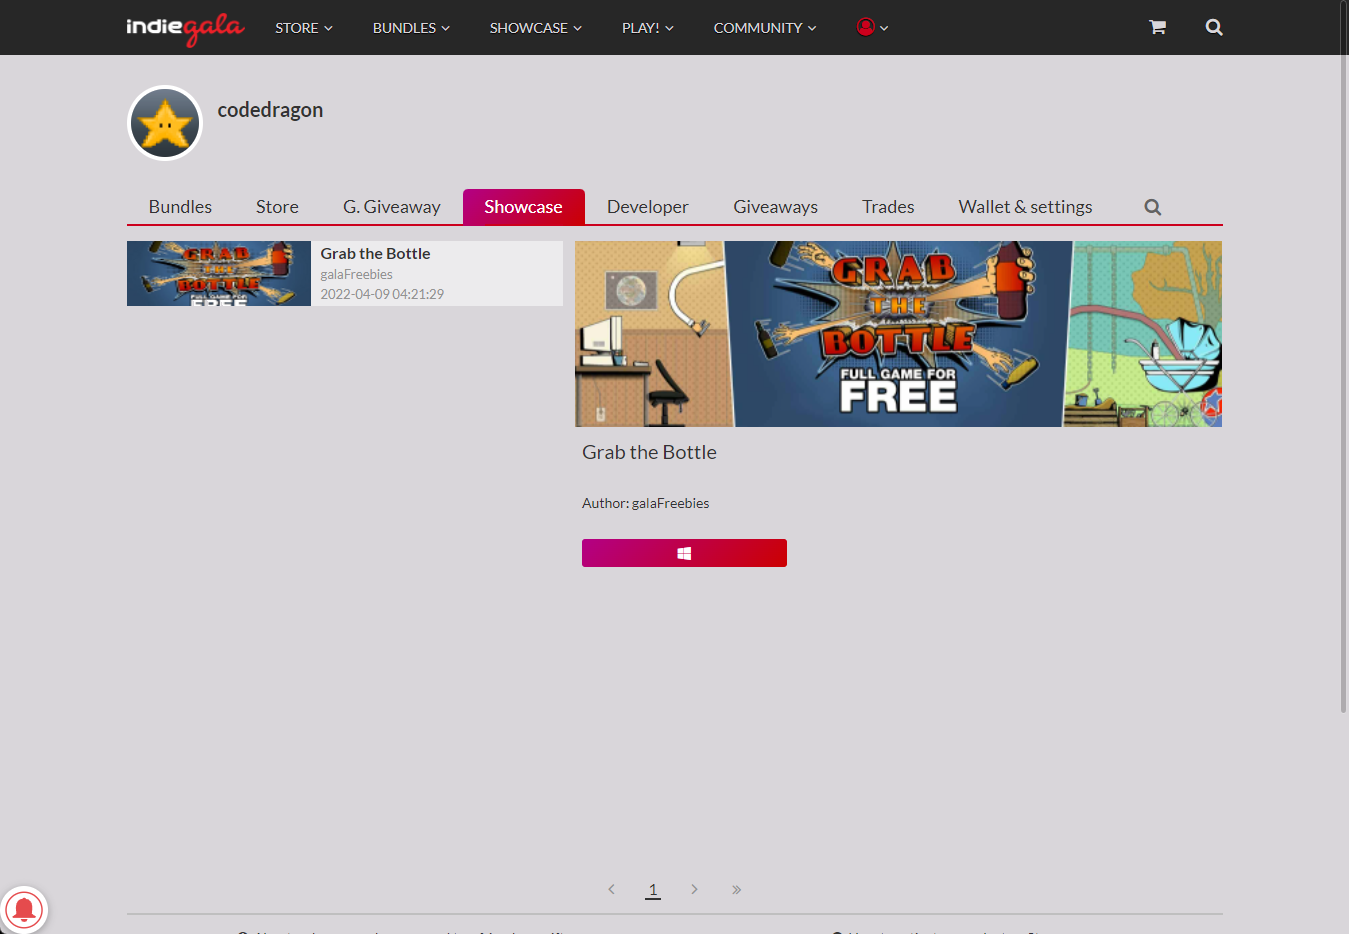Click Grab the Bottle title in list

(375, 254)
